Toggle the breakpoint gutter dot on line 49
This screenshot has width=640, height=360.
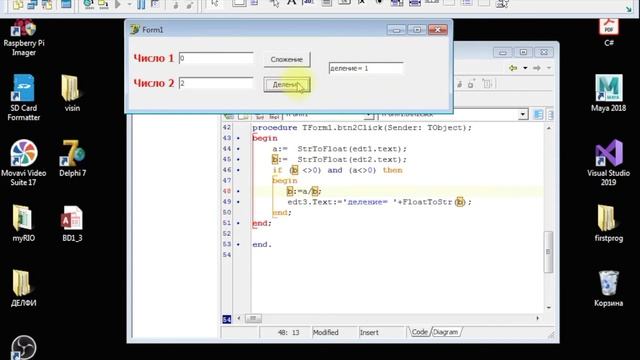click(x=238, y=202)
